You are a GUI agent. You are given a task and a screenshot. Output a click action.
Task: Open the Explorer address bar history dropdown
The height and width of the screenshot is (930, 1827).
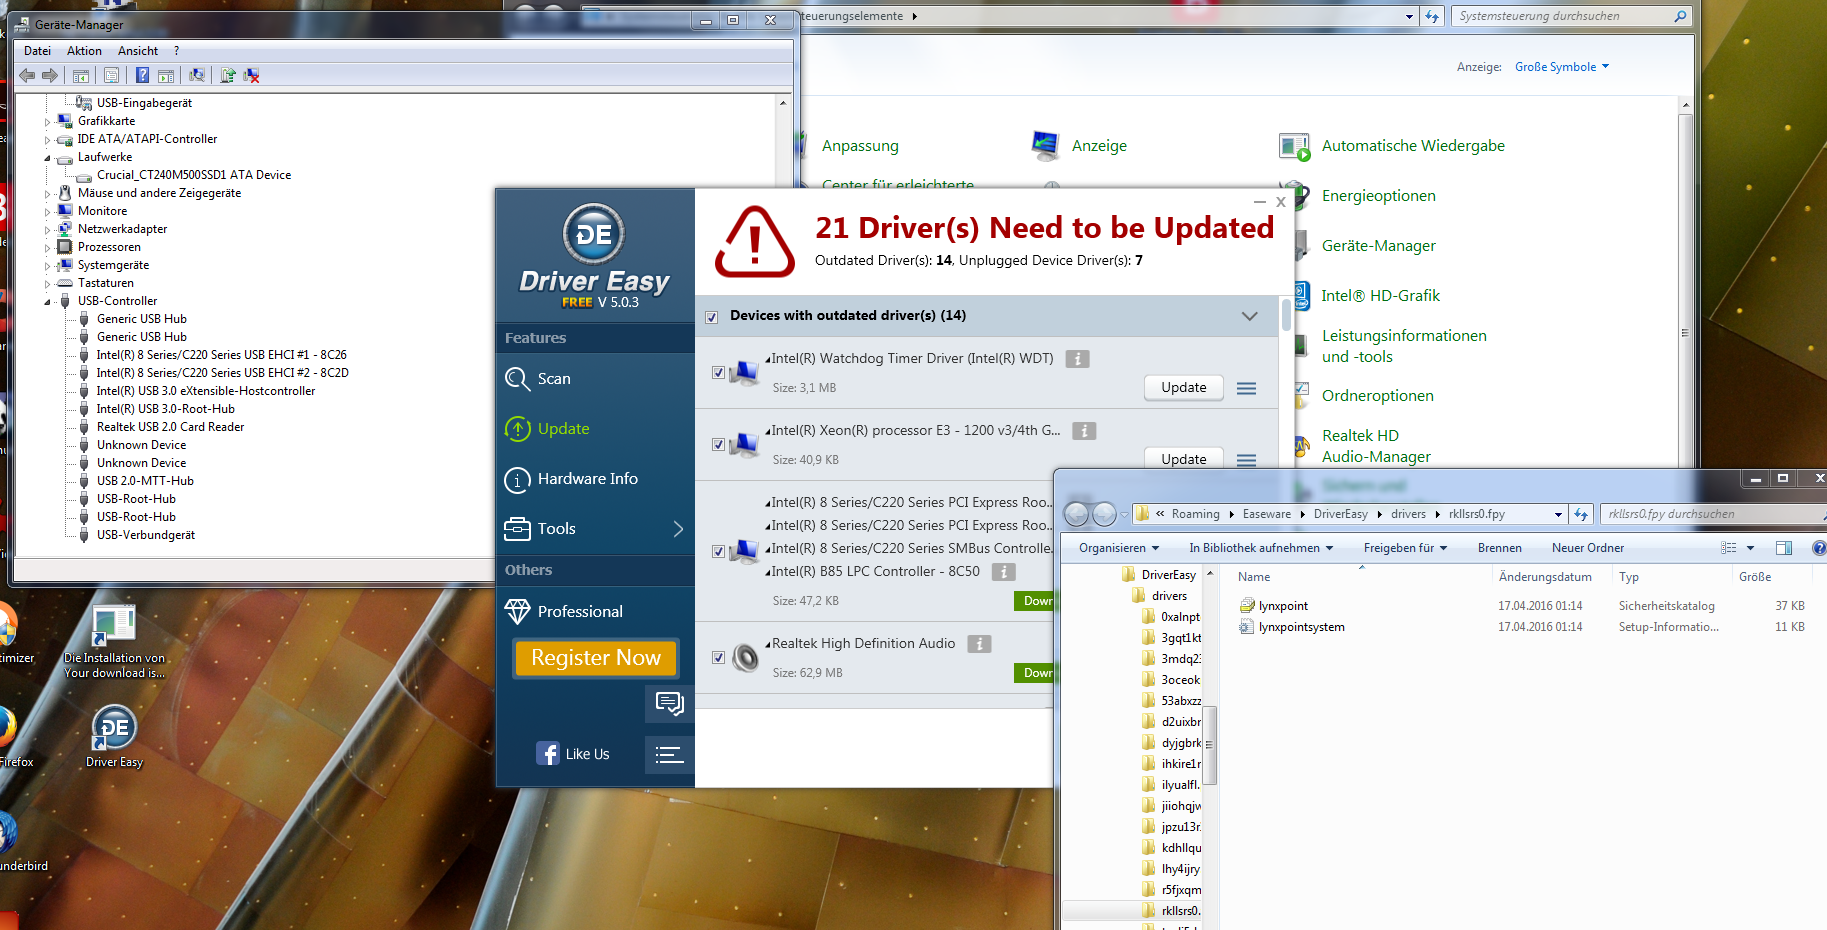coord(1558,514)
